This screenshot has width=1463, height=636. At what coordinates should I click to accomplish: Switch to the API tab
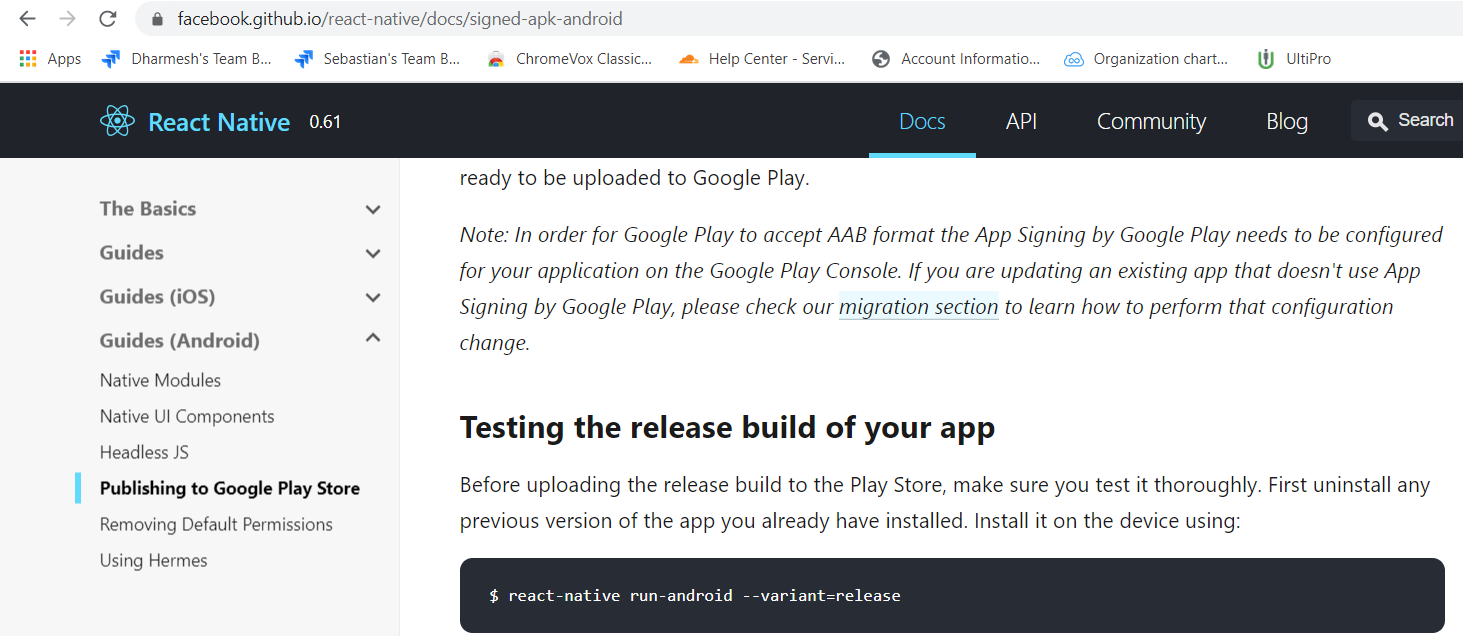point(1021,121)
